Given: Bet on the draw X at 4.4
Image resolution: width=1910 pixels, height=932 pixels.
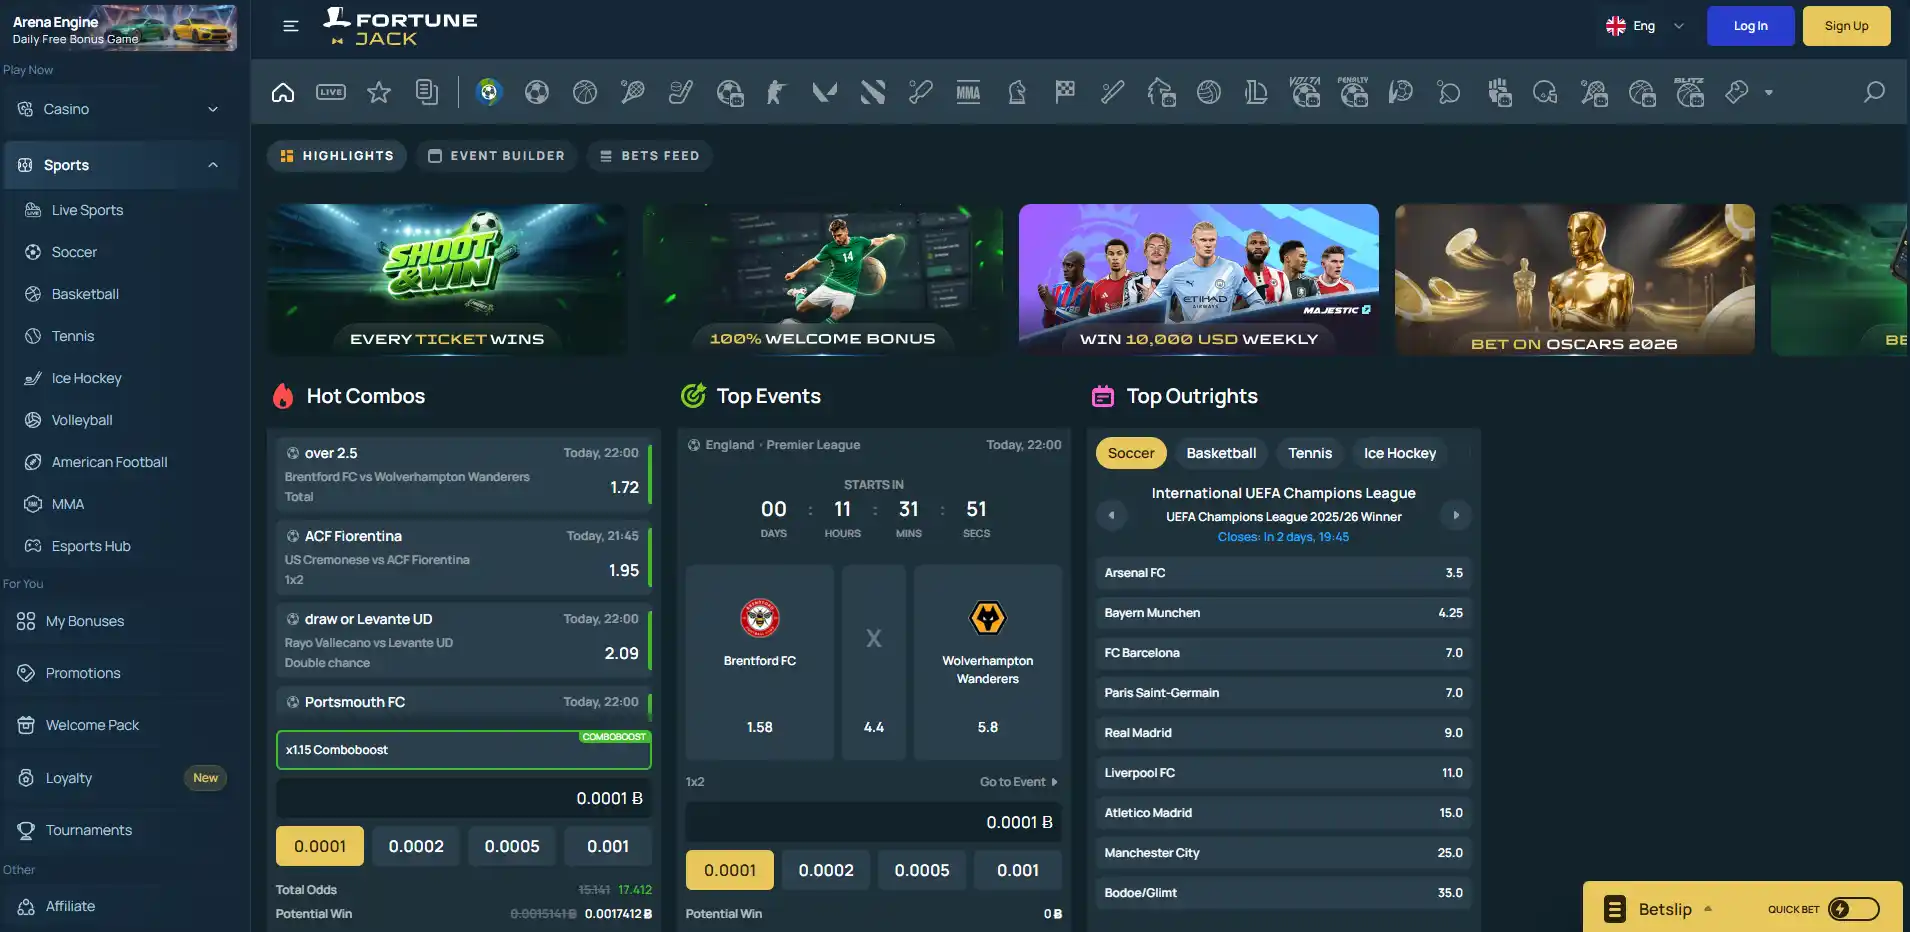Looking at the screenshot, I should coord(874,662).
